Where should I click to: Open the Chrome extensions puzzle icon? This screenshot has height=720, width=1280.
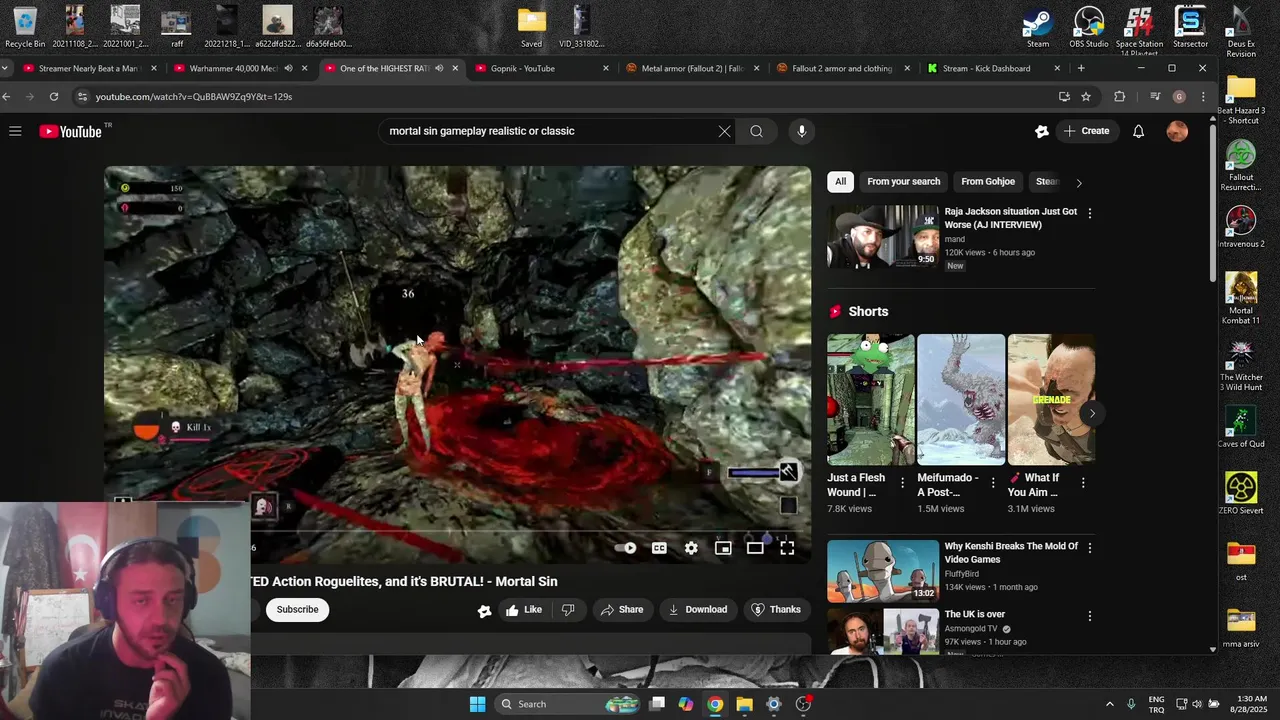point(1119,97)
